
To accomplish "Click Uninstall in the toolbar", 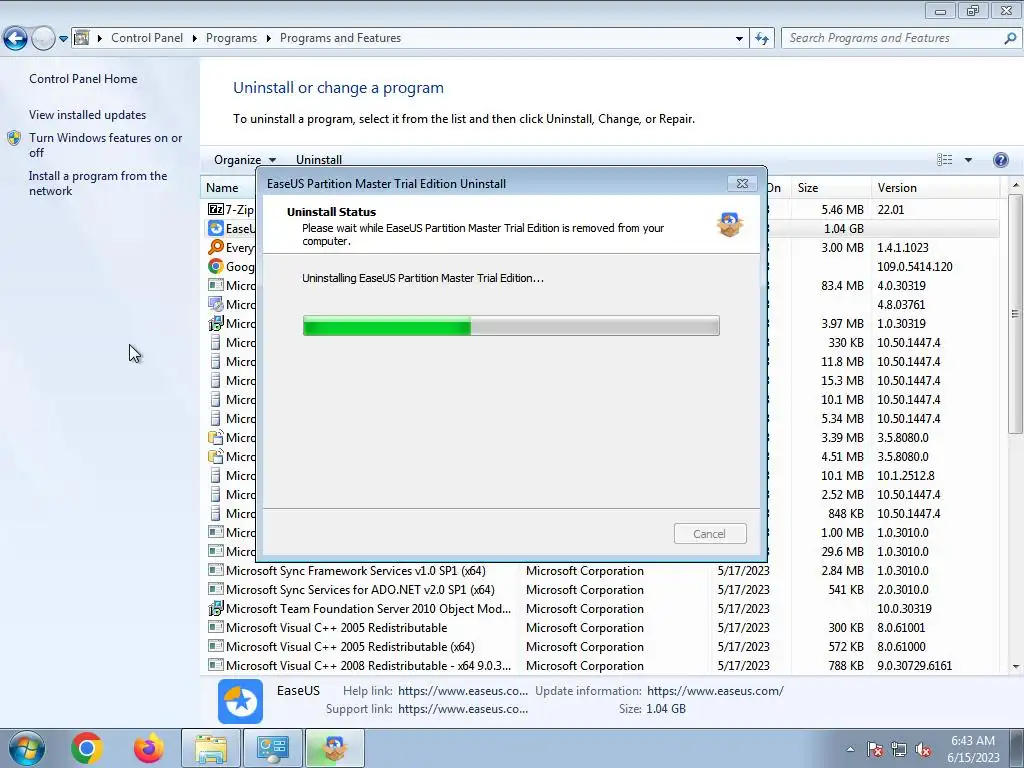I will [319, 159].
